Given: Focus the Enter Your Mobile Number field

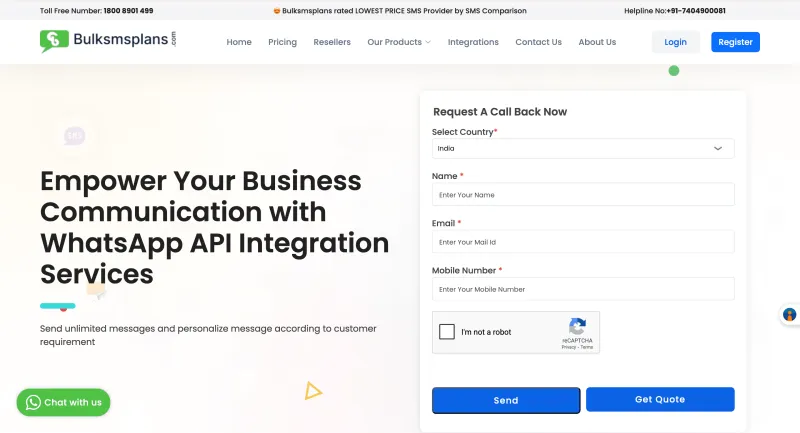Looking at the screenshot, I should [583, 289].
